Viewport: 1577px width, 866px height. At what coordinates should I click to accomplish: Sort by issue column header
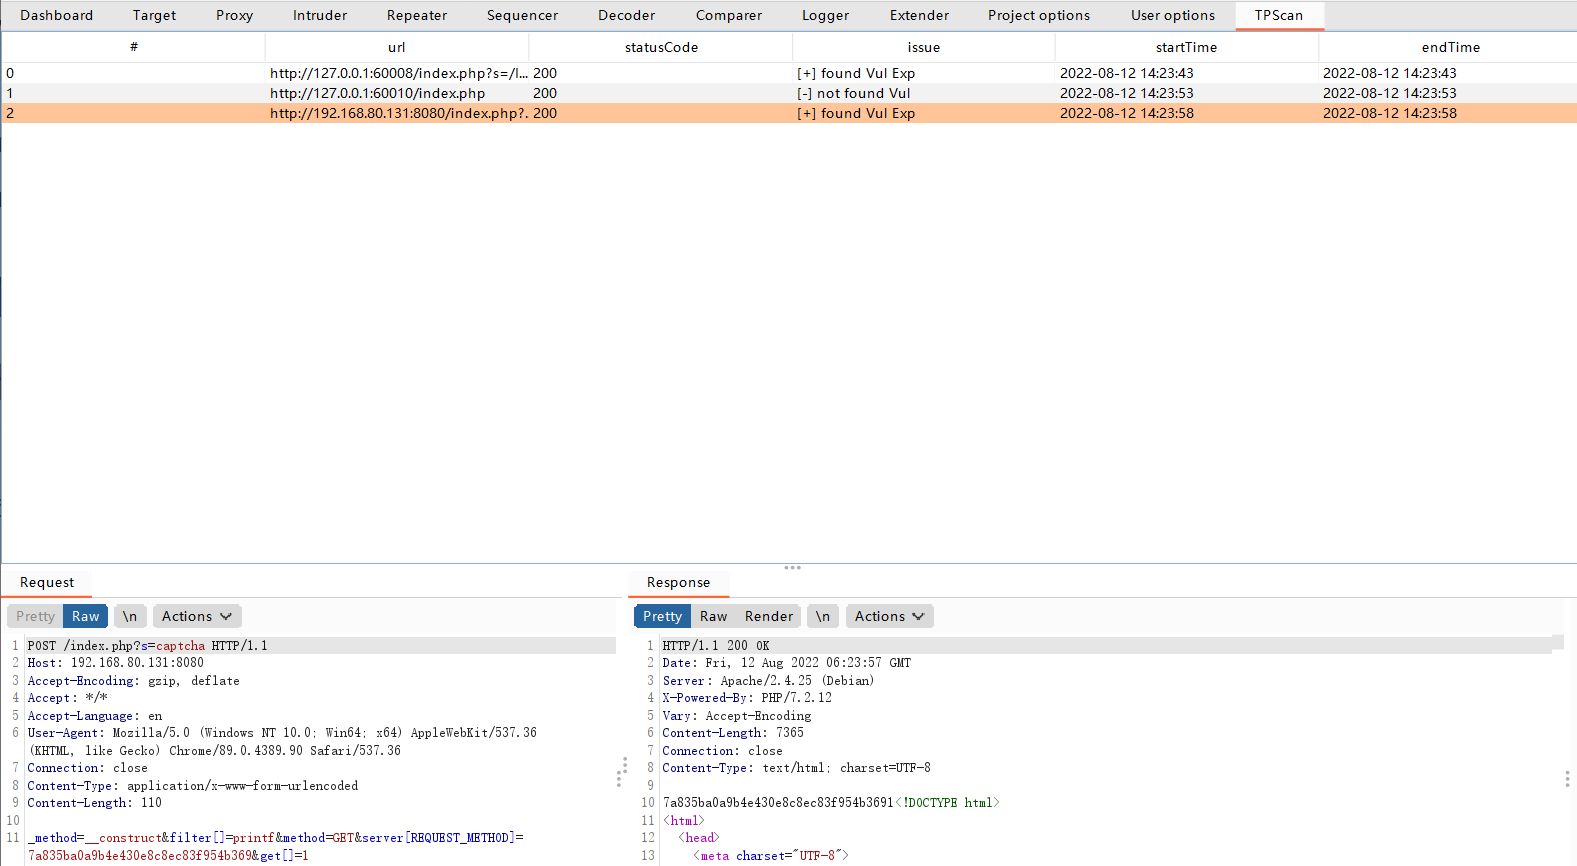924,47
